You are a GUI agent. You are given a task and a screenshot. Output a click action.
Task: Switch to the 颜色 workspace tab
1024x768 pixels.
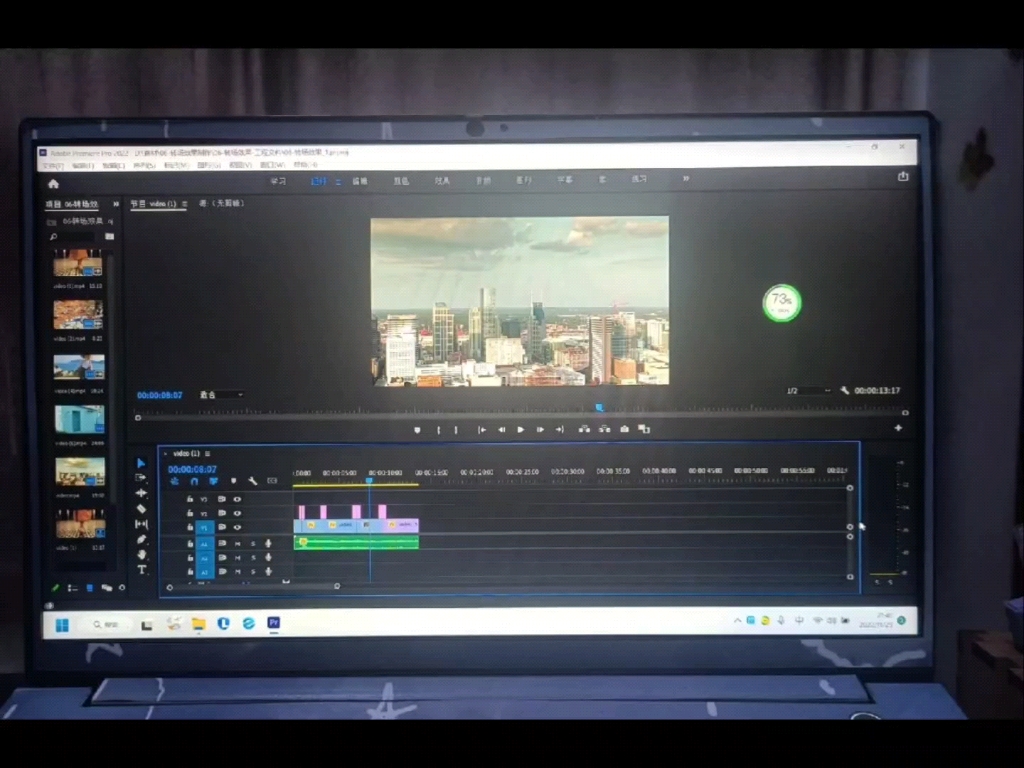click(398, 180)
